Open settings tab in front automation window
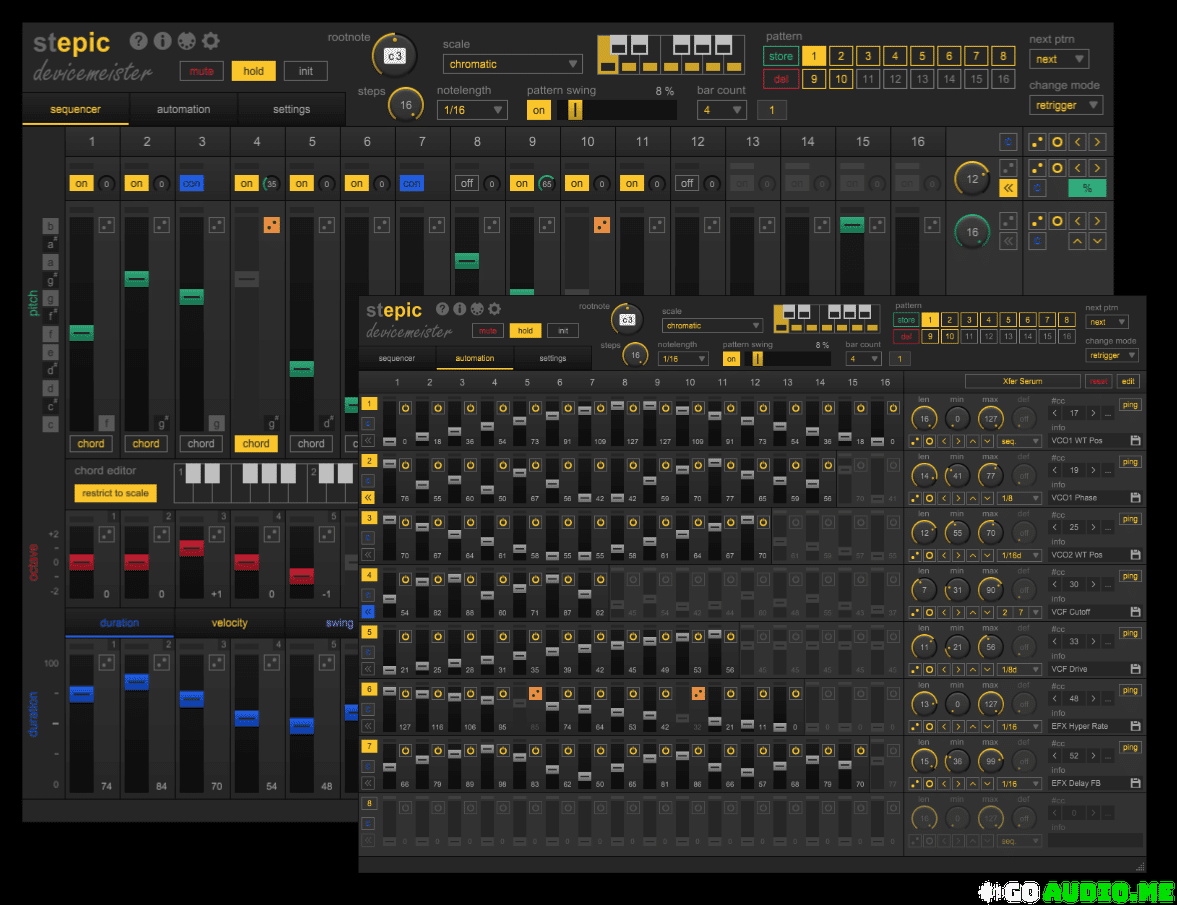 coord(552,359)
